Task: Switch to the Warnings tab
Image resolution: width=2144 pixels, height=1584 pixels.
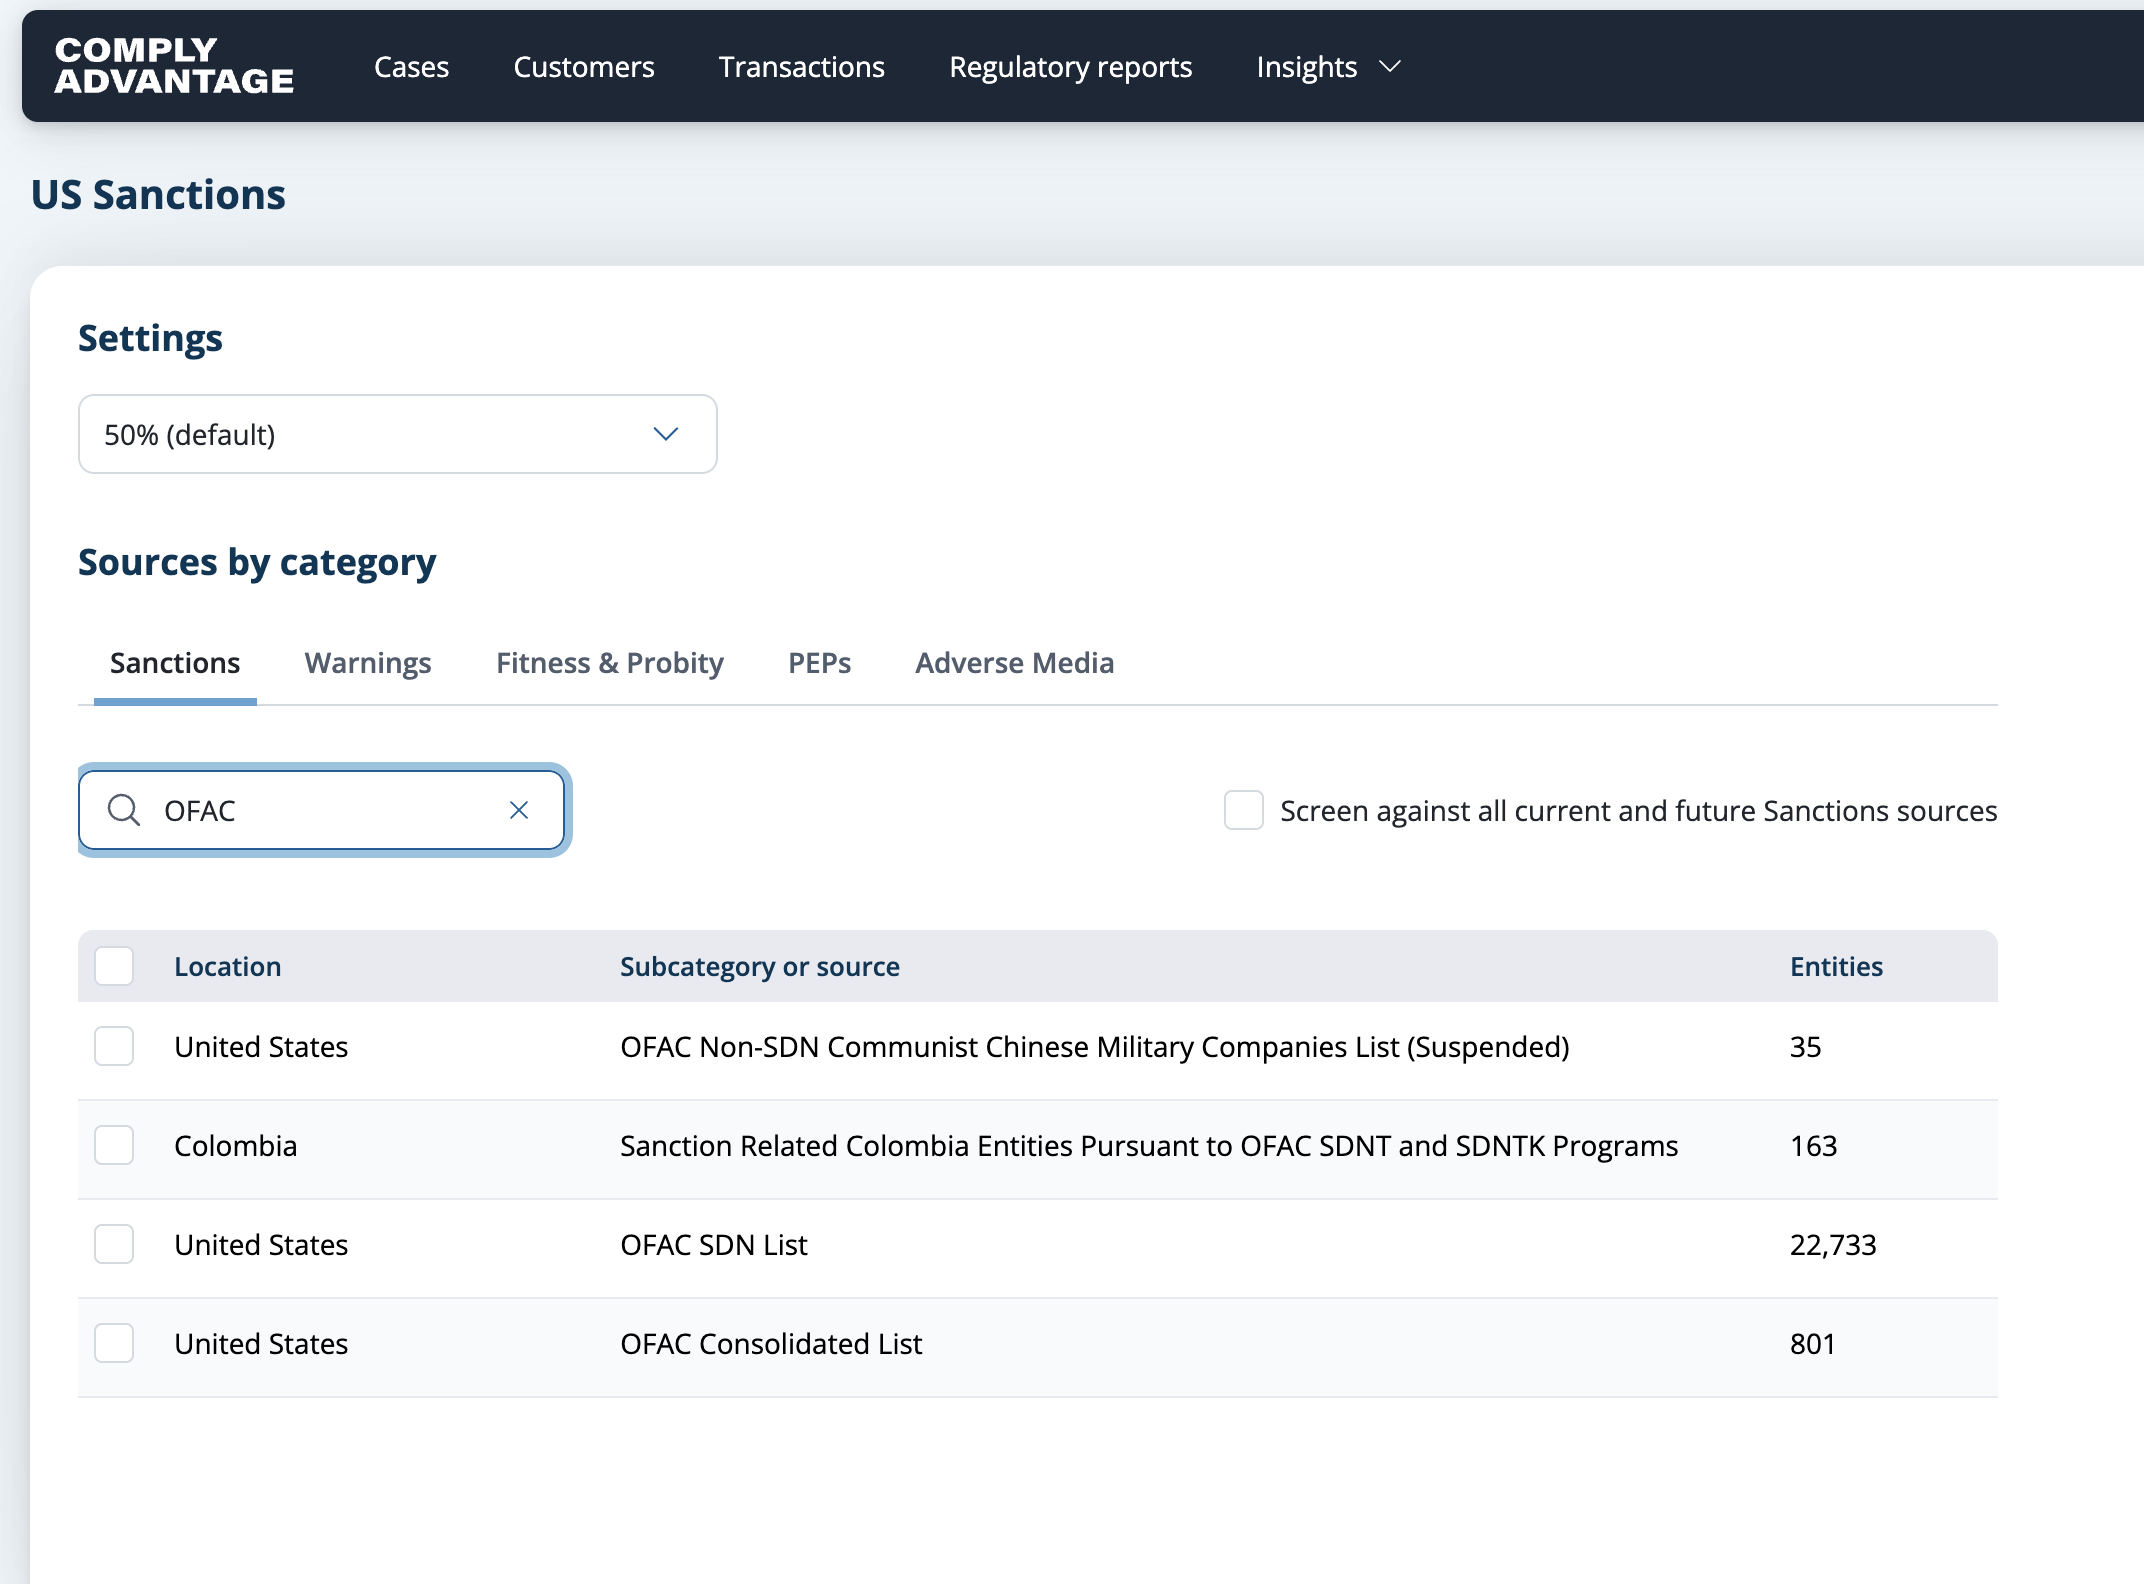Action: pos(368,663)
